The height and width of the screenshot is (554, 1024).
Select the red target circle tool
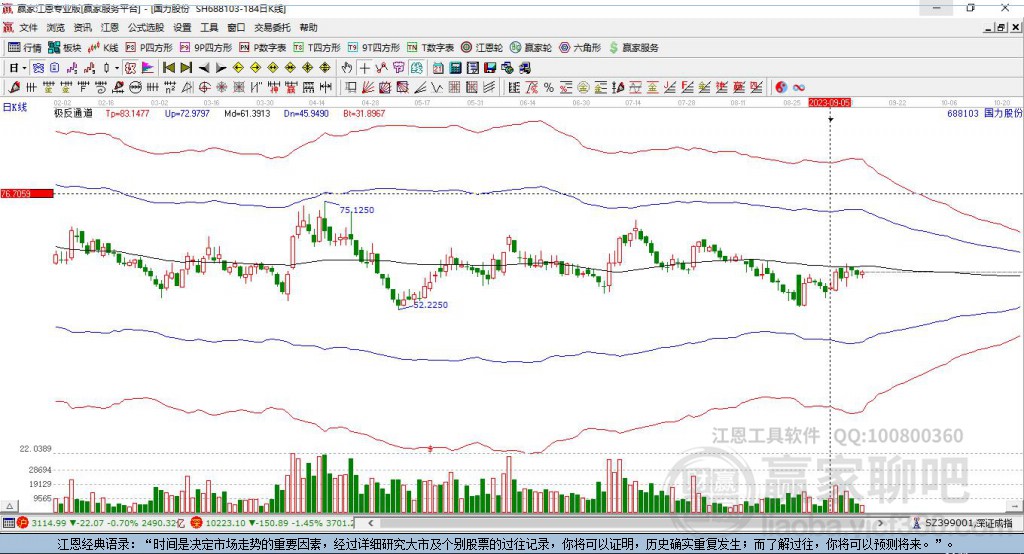coord(204,87)
